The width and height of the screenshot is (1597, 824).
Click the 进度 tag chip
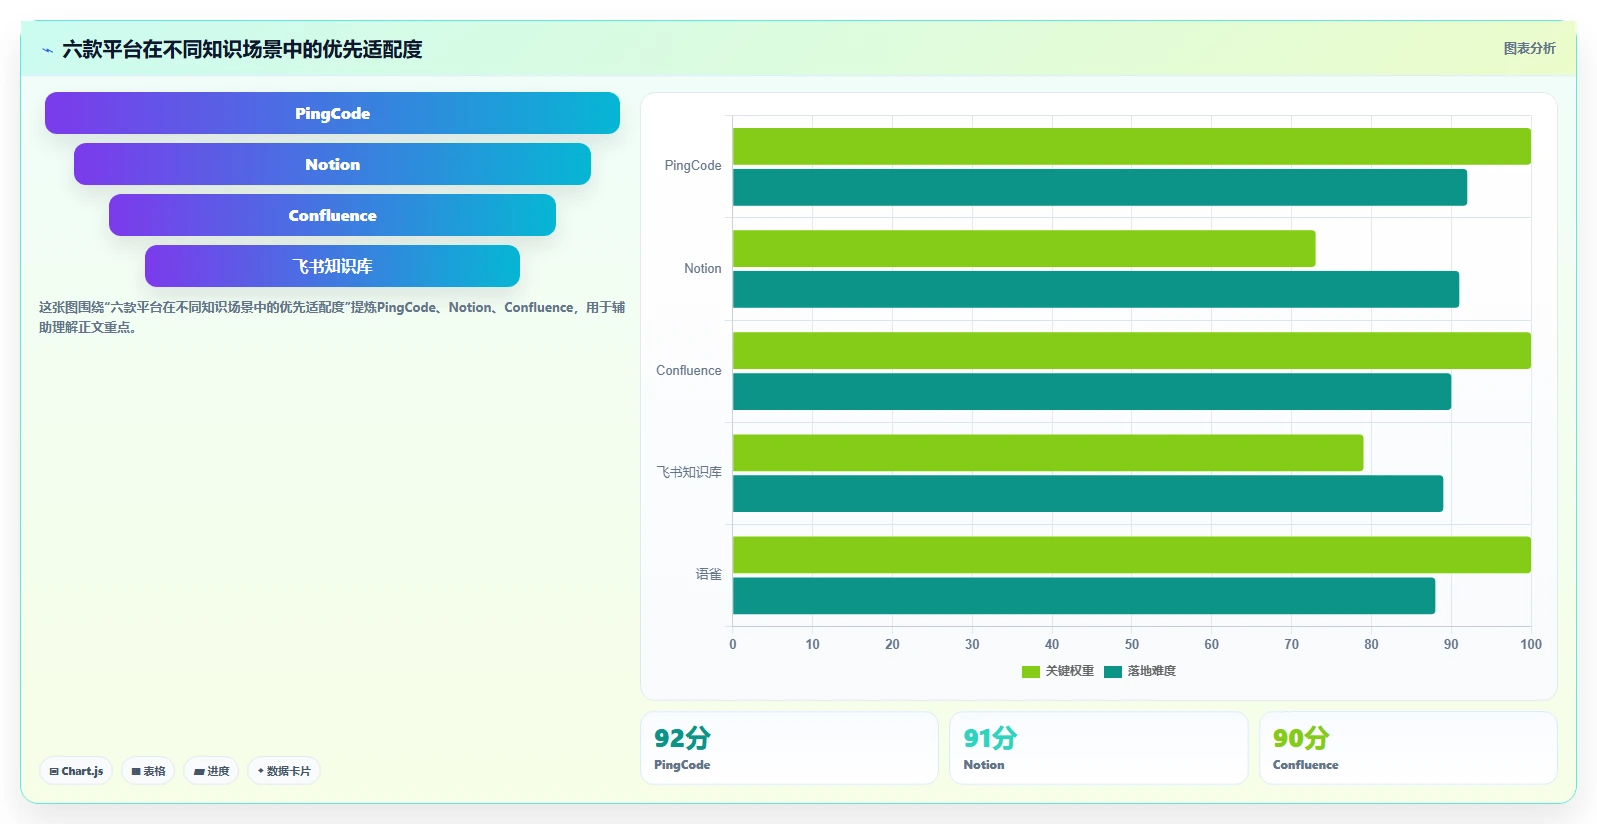click(x=211, y=771)
